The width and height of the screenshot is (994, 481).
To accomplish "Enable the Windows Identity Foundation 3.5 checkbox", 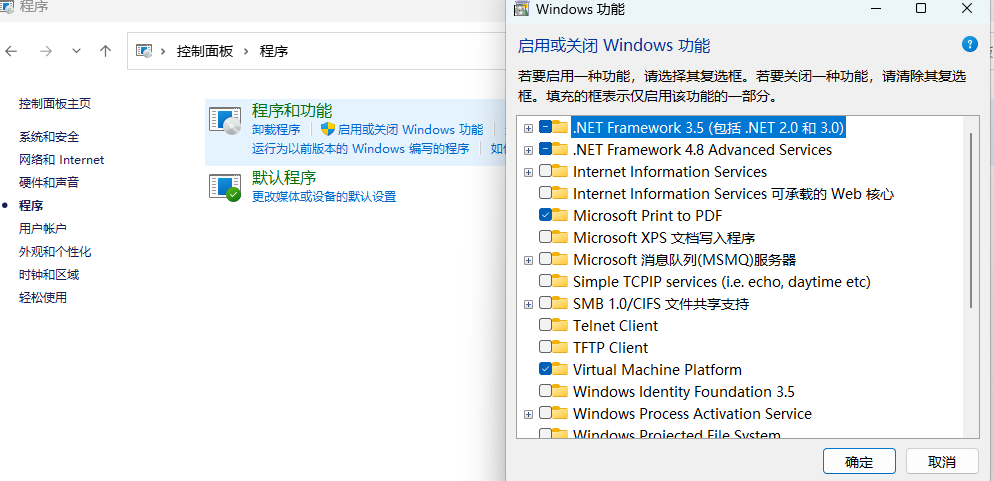I will (x=545, y=391).
